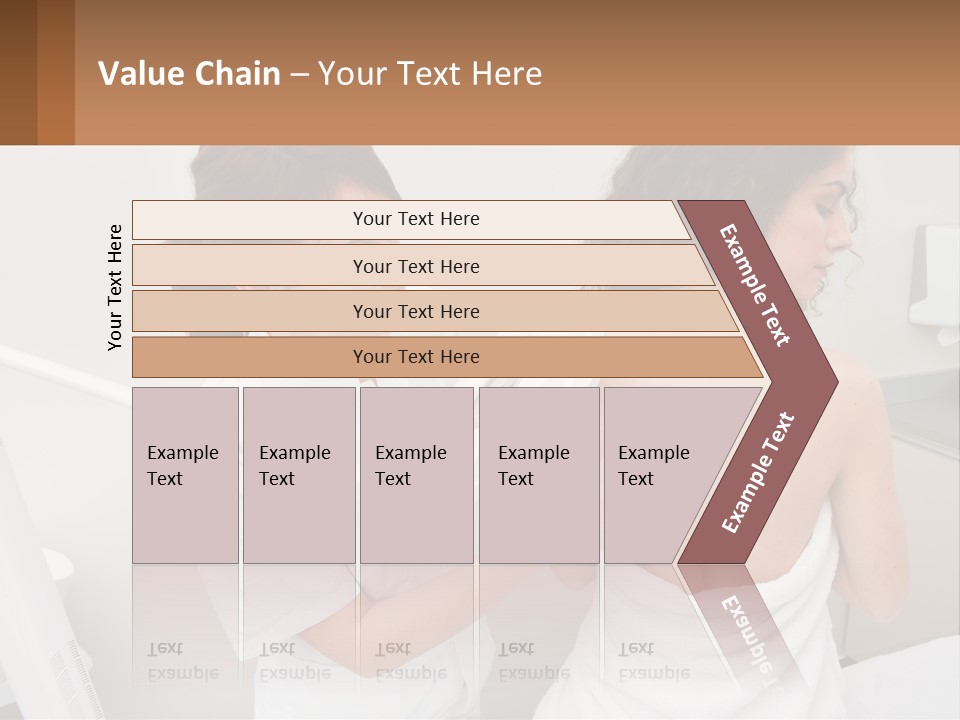
Task: Click the lighter brown stripe in header
Action: [56, 72]
